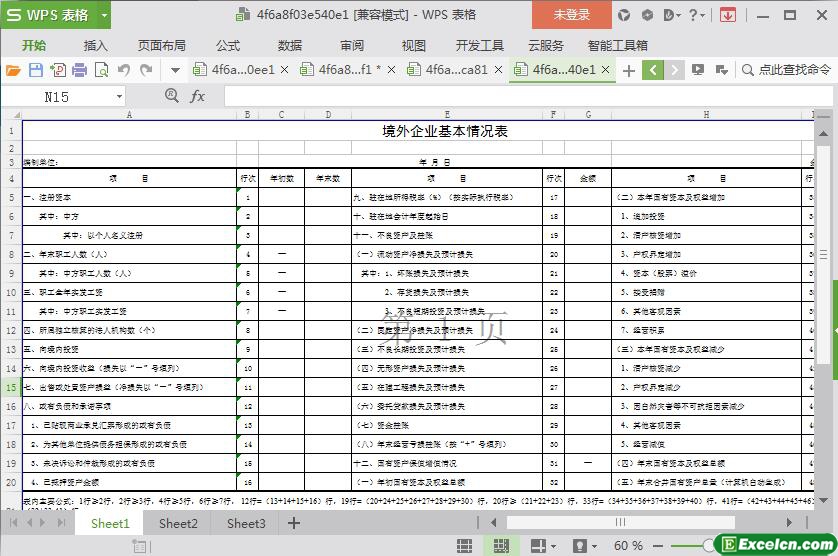The image size is (838, 556).
Task: Open the 审阅 ribbon tab
Action: pyautogui.click(x=352, y=45)
